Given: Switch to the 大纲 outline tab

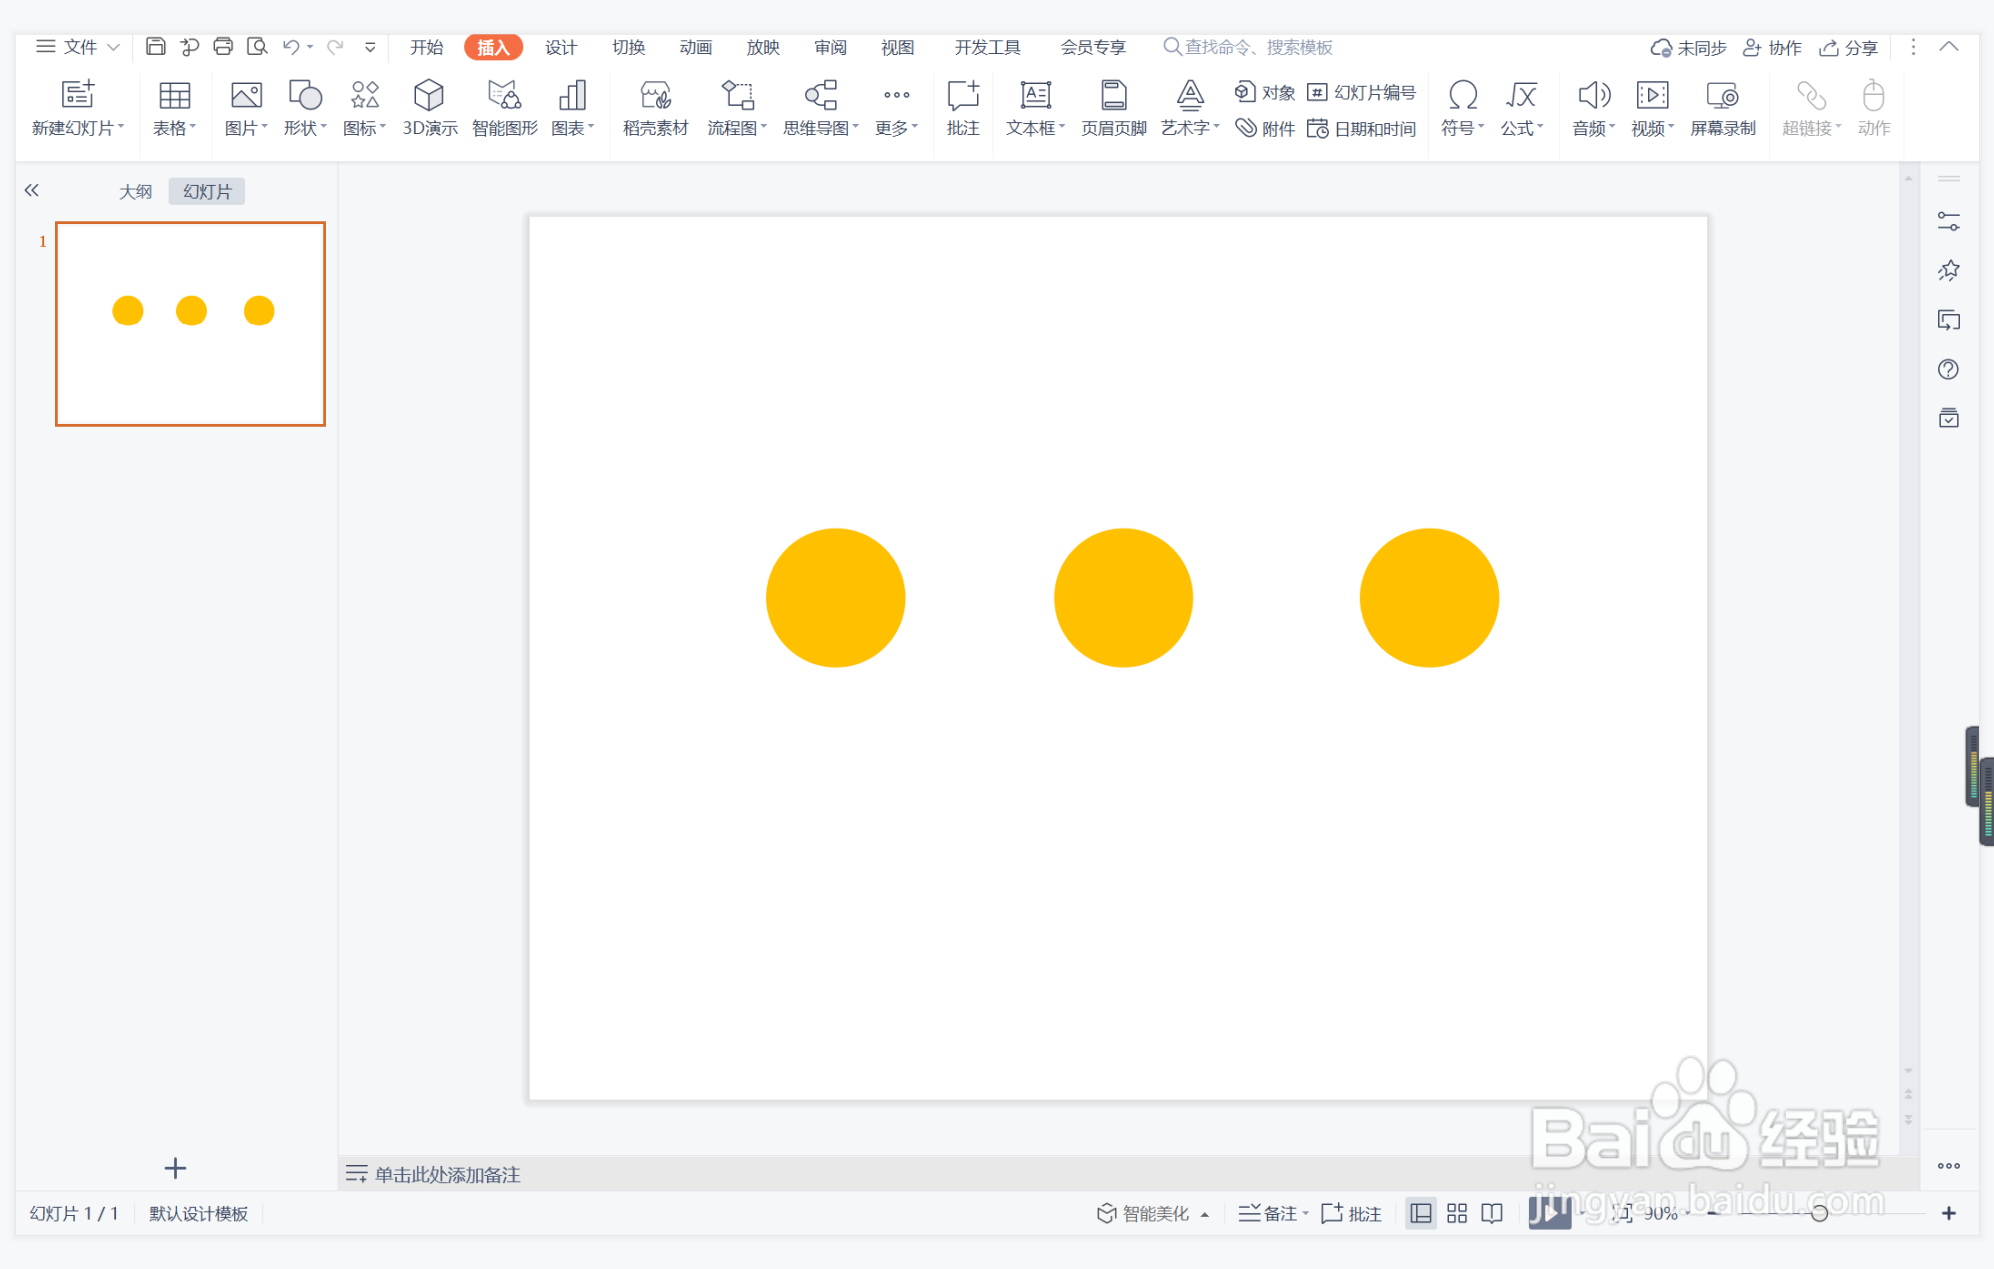Looking at the screenshot, I should 135,191.
